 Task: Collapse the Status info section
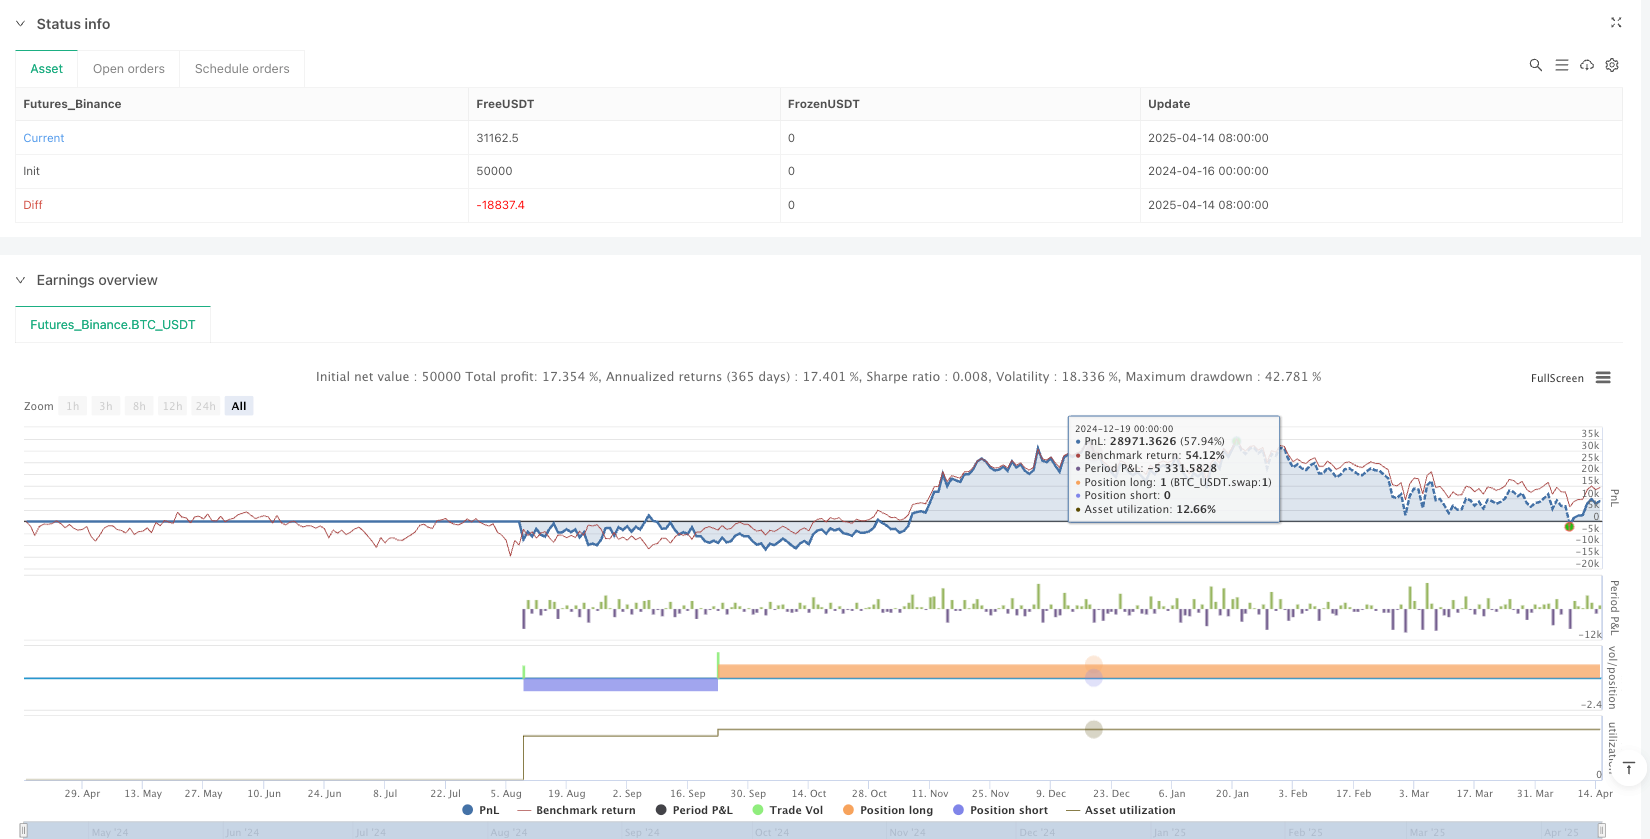click(20, 24)
